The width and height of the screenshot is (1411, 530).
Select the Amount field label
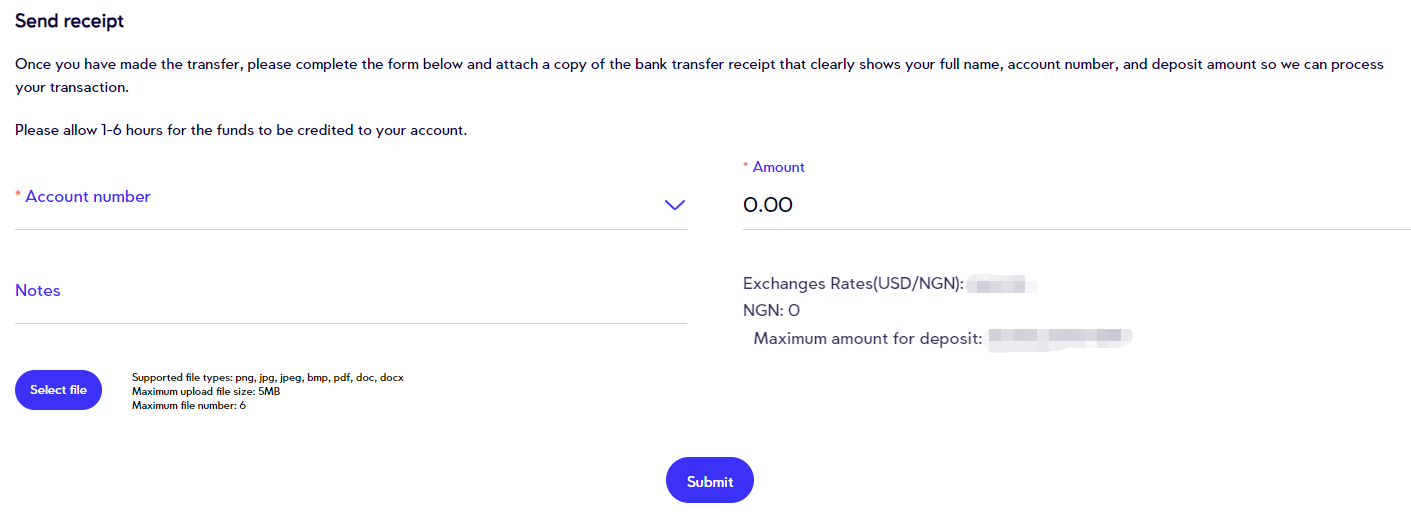pyautogui.click(x=779, y=167)
